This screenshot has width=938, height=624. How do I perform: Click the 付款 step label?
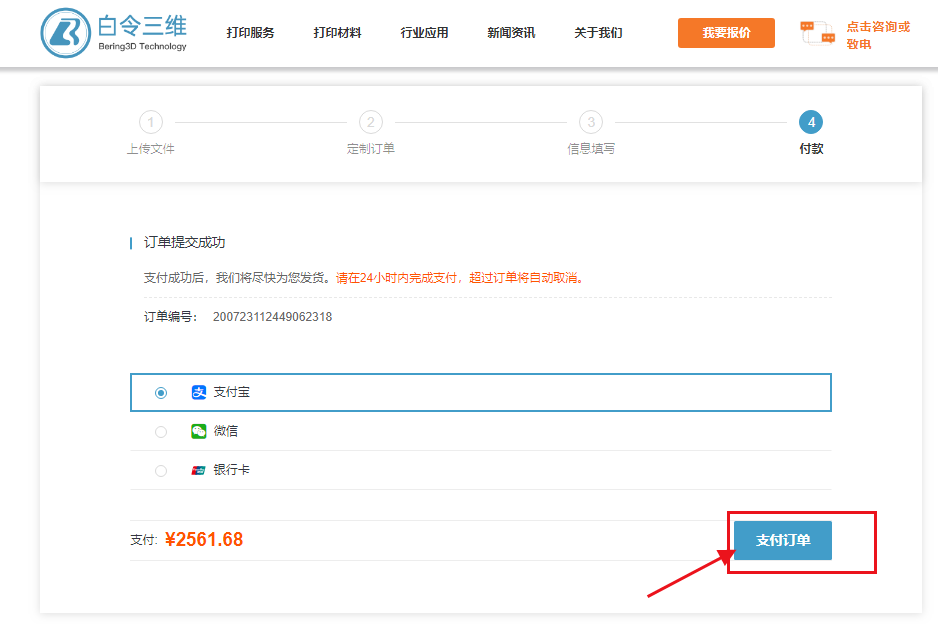click(x=811, y=148)
